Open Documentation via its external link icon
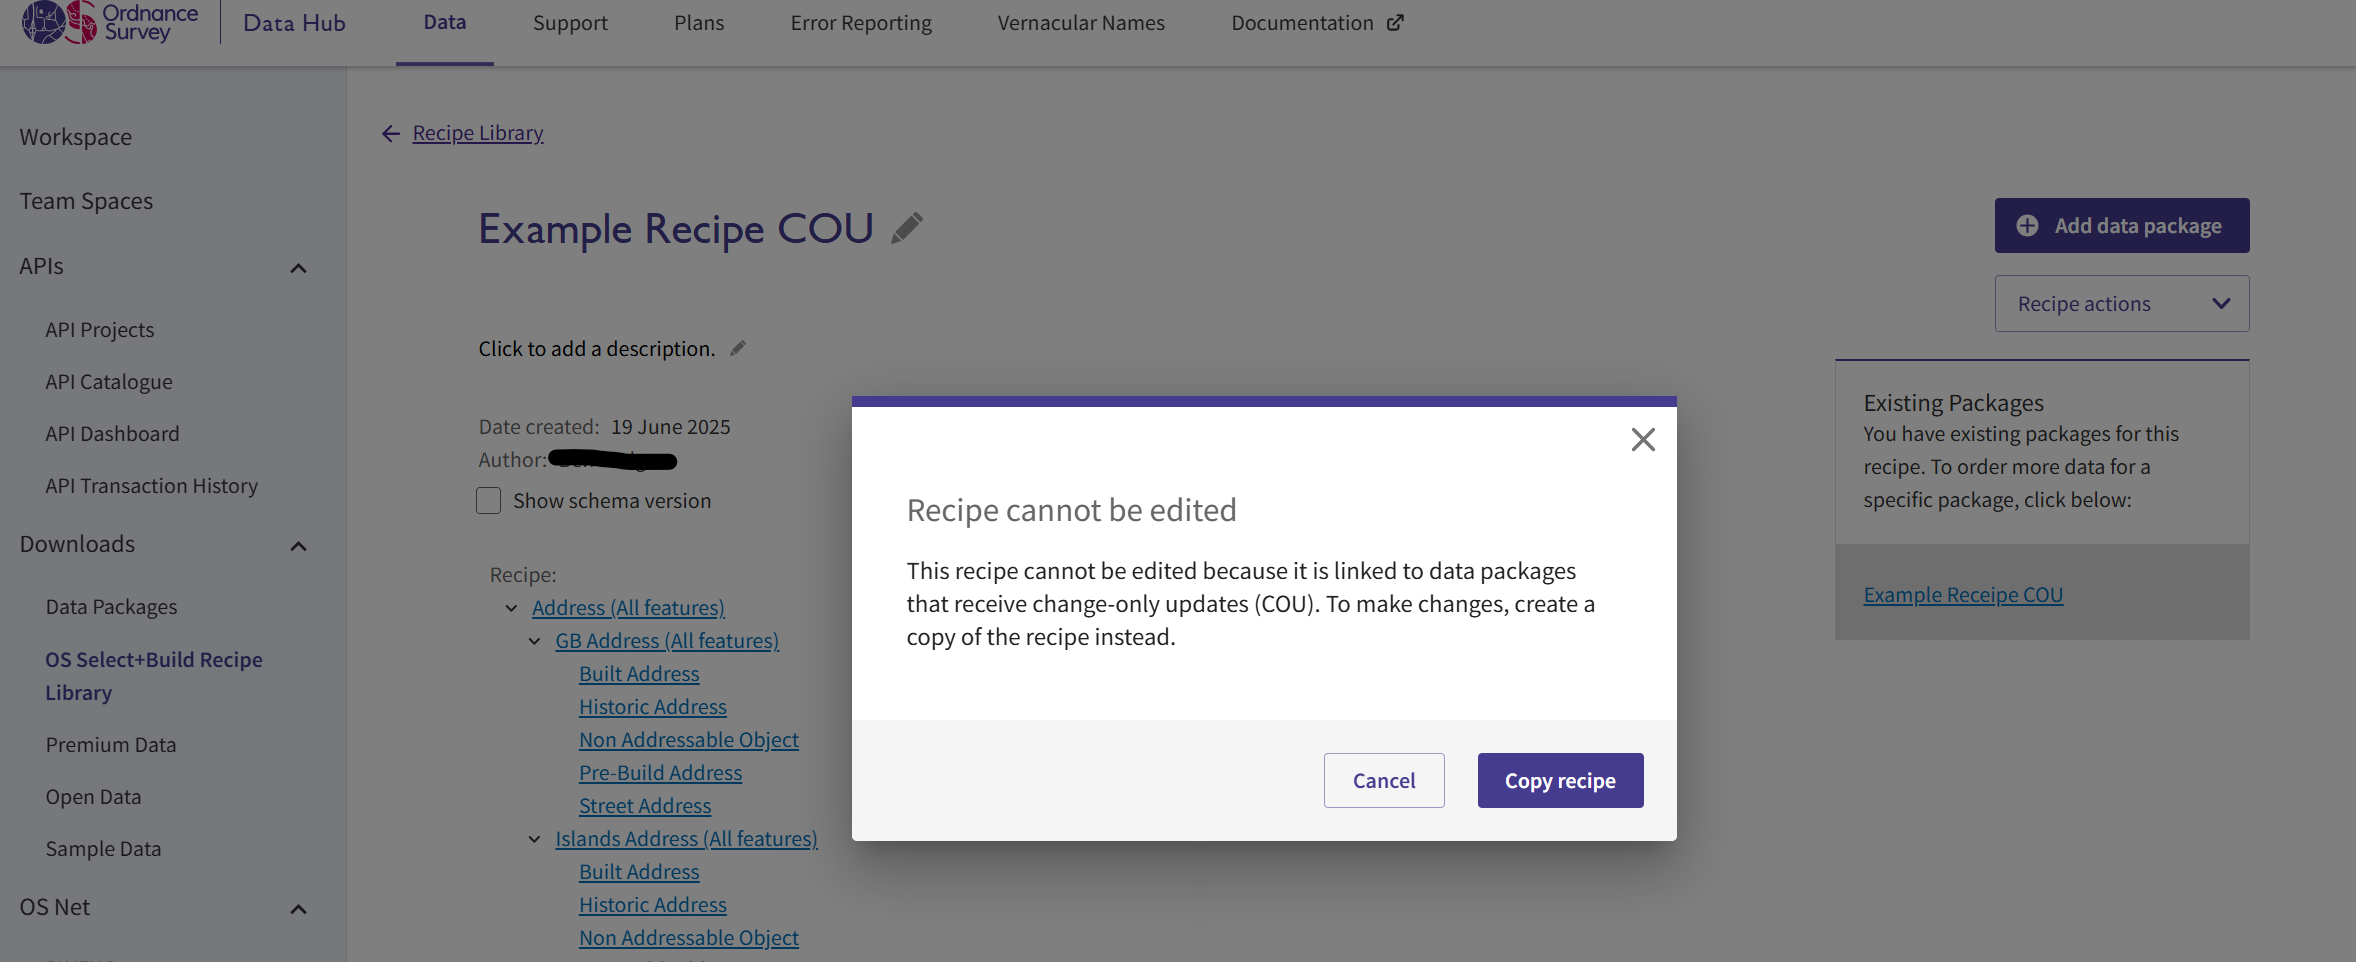Image resolution: width=2356 pixels, height=962 pixels. point(1396,21)
